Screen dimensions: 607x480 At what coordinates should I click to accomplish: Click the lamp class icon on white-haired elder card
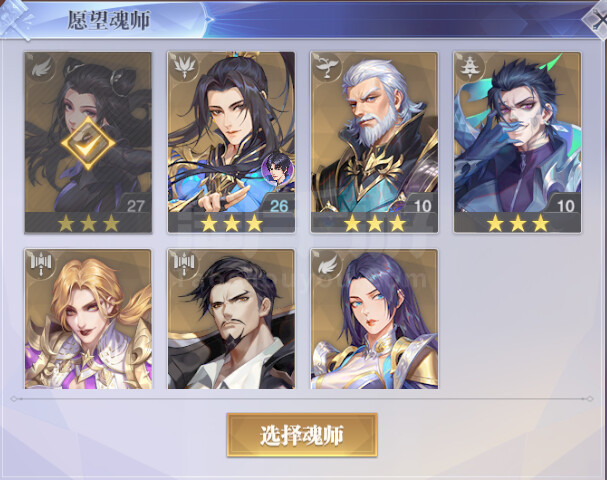pyautogui.click(x=327, y=68)
